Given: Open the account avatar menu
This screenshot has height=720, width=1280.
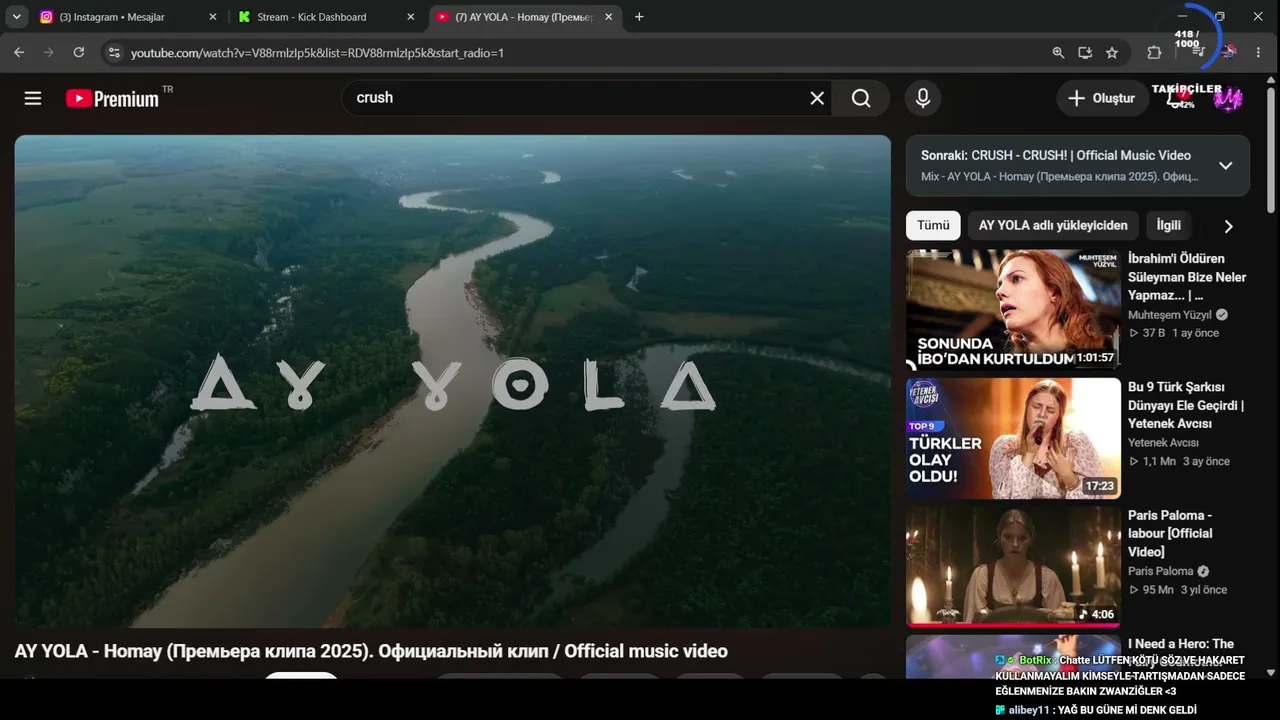Looking at the screenshot, I should click(1228, 98).
